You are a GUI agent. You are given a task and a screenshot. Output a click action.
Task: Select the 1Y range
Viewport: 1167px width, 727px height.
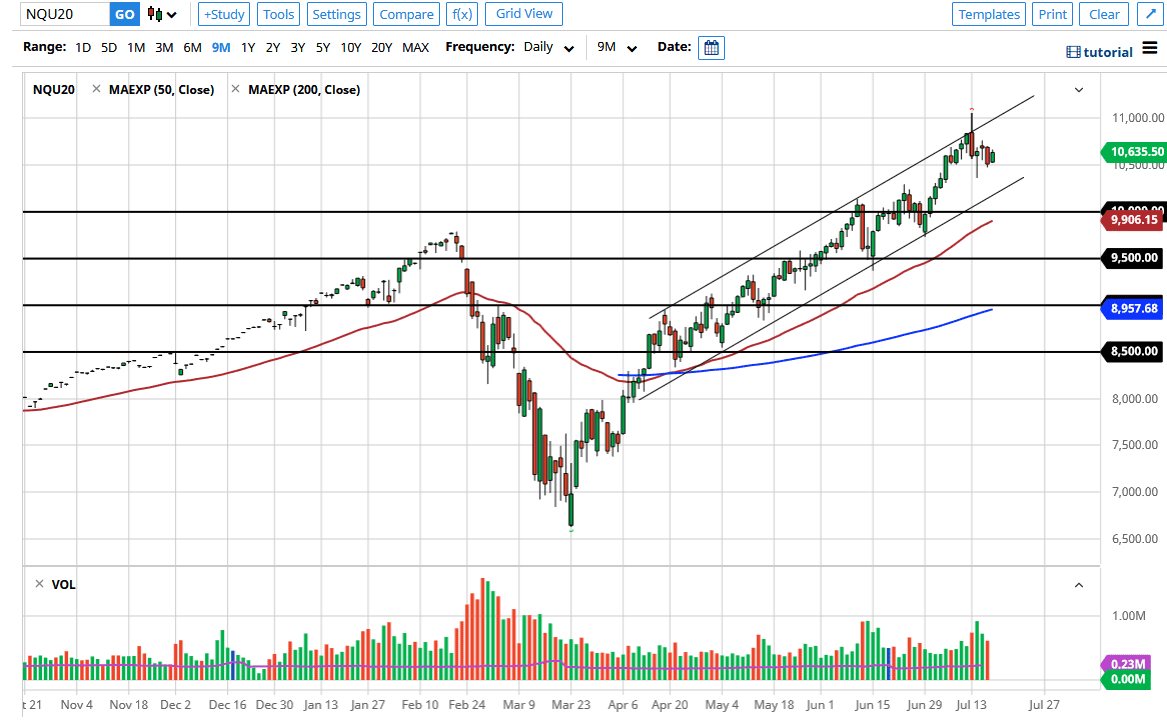[248, 47]
